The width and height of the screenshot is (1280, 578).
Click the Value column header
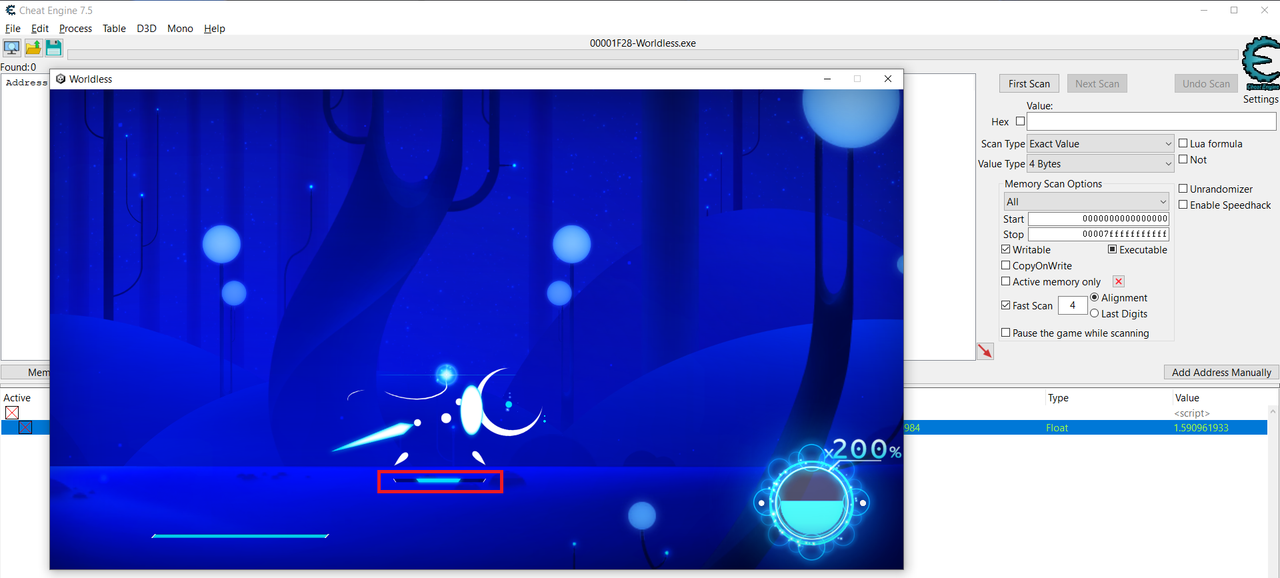pyautogui.click(x=1186, y=398)
